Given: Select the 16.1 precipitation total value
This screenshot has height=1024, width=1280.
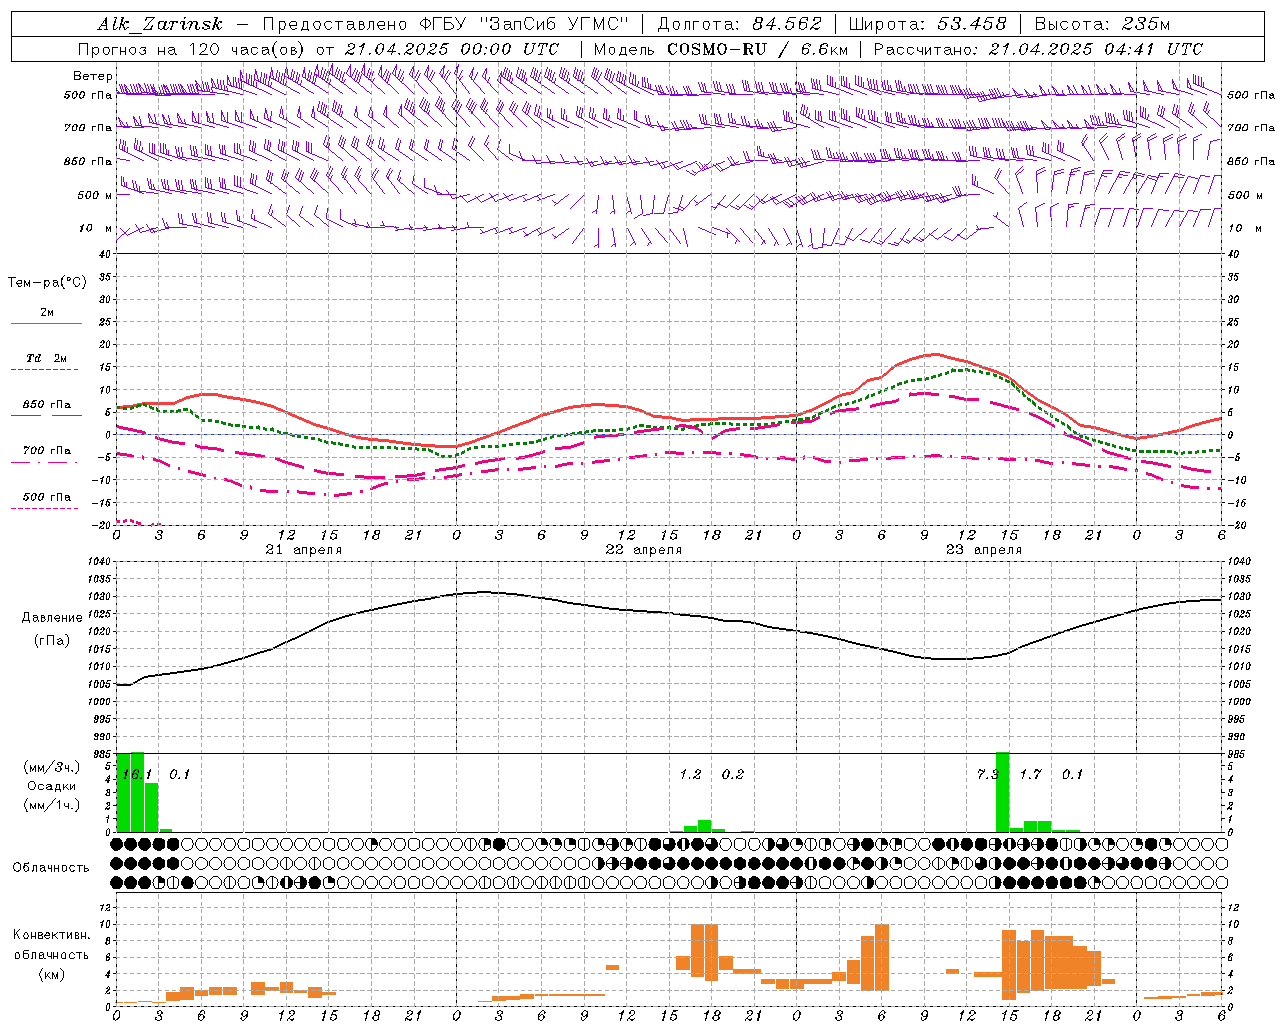Looking at the screenshot, I should coord(137,774).
